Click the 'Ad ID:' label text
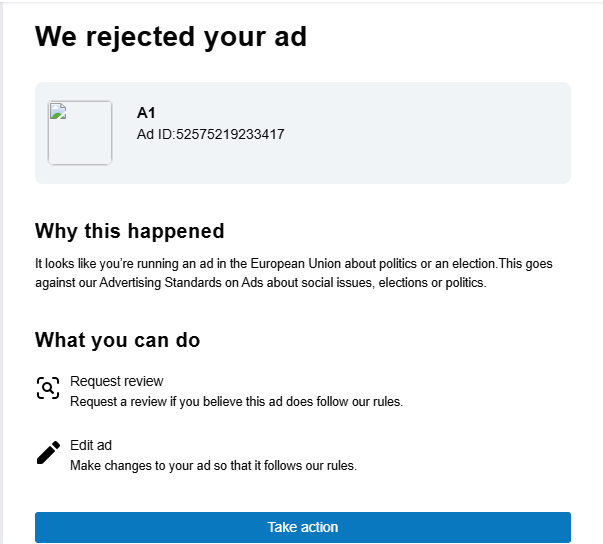Image resolution: width=603 pixels, height=544 pixels. pos(155,134)
